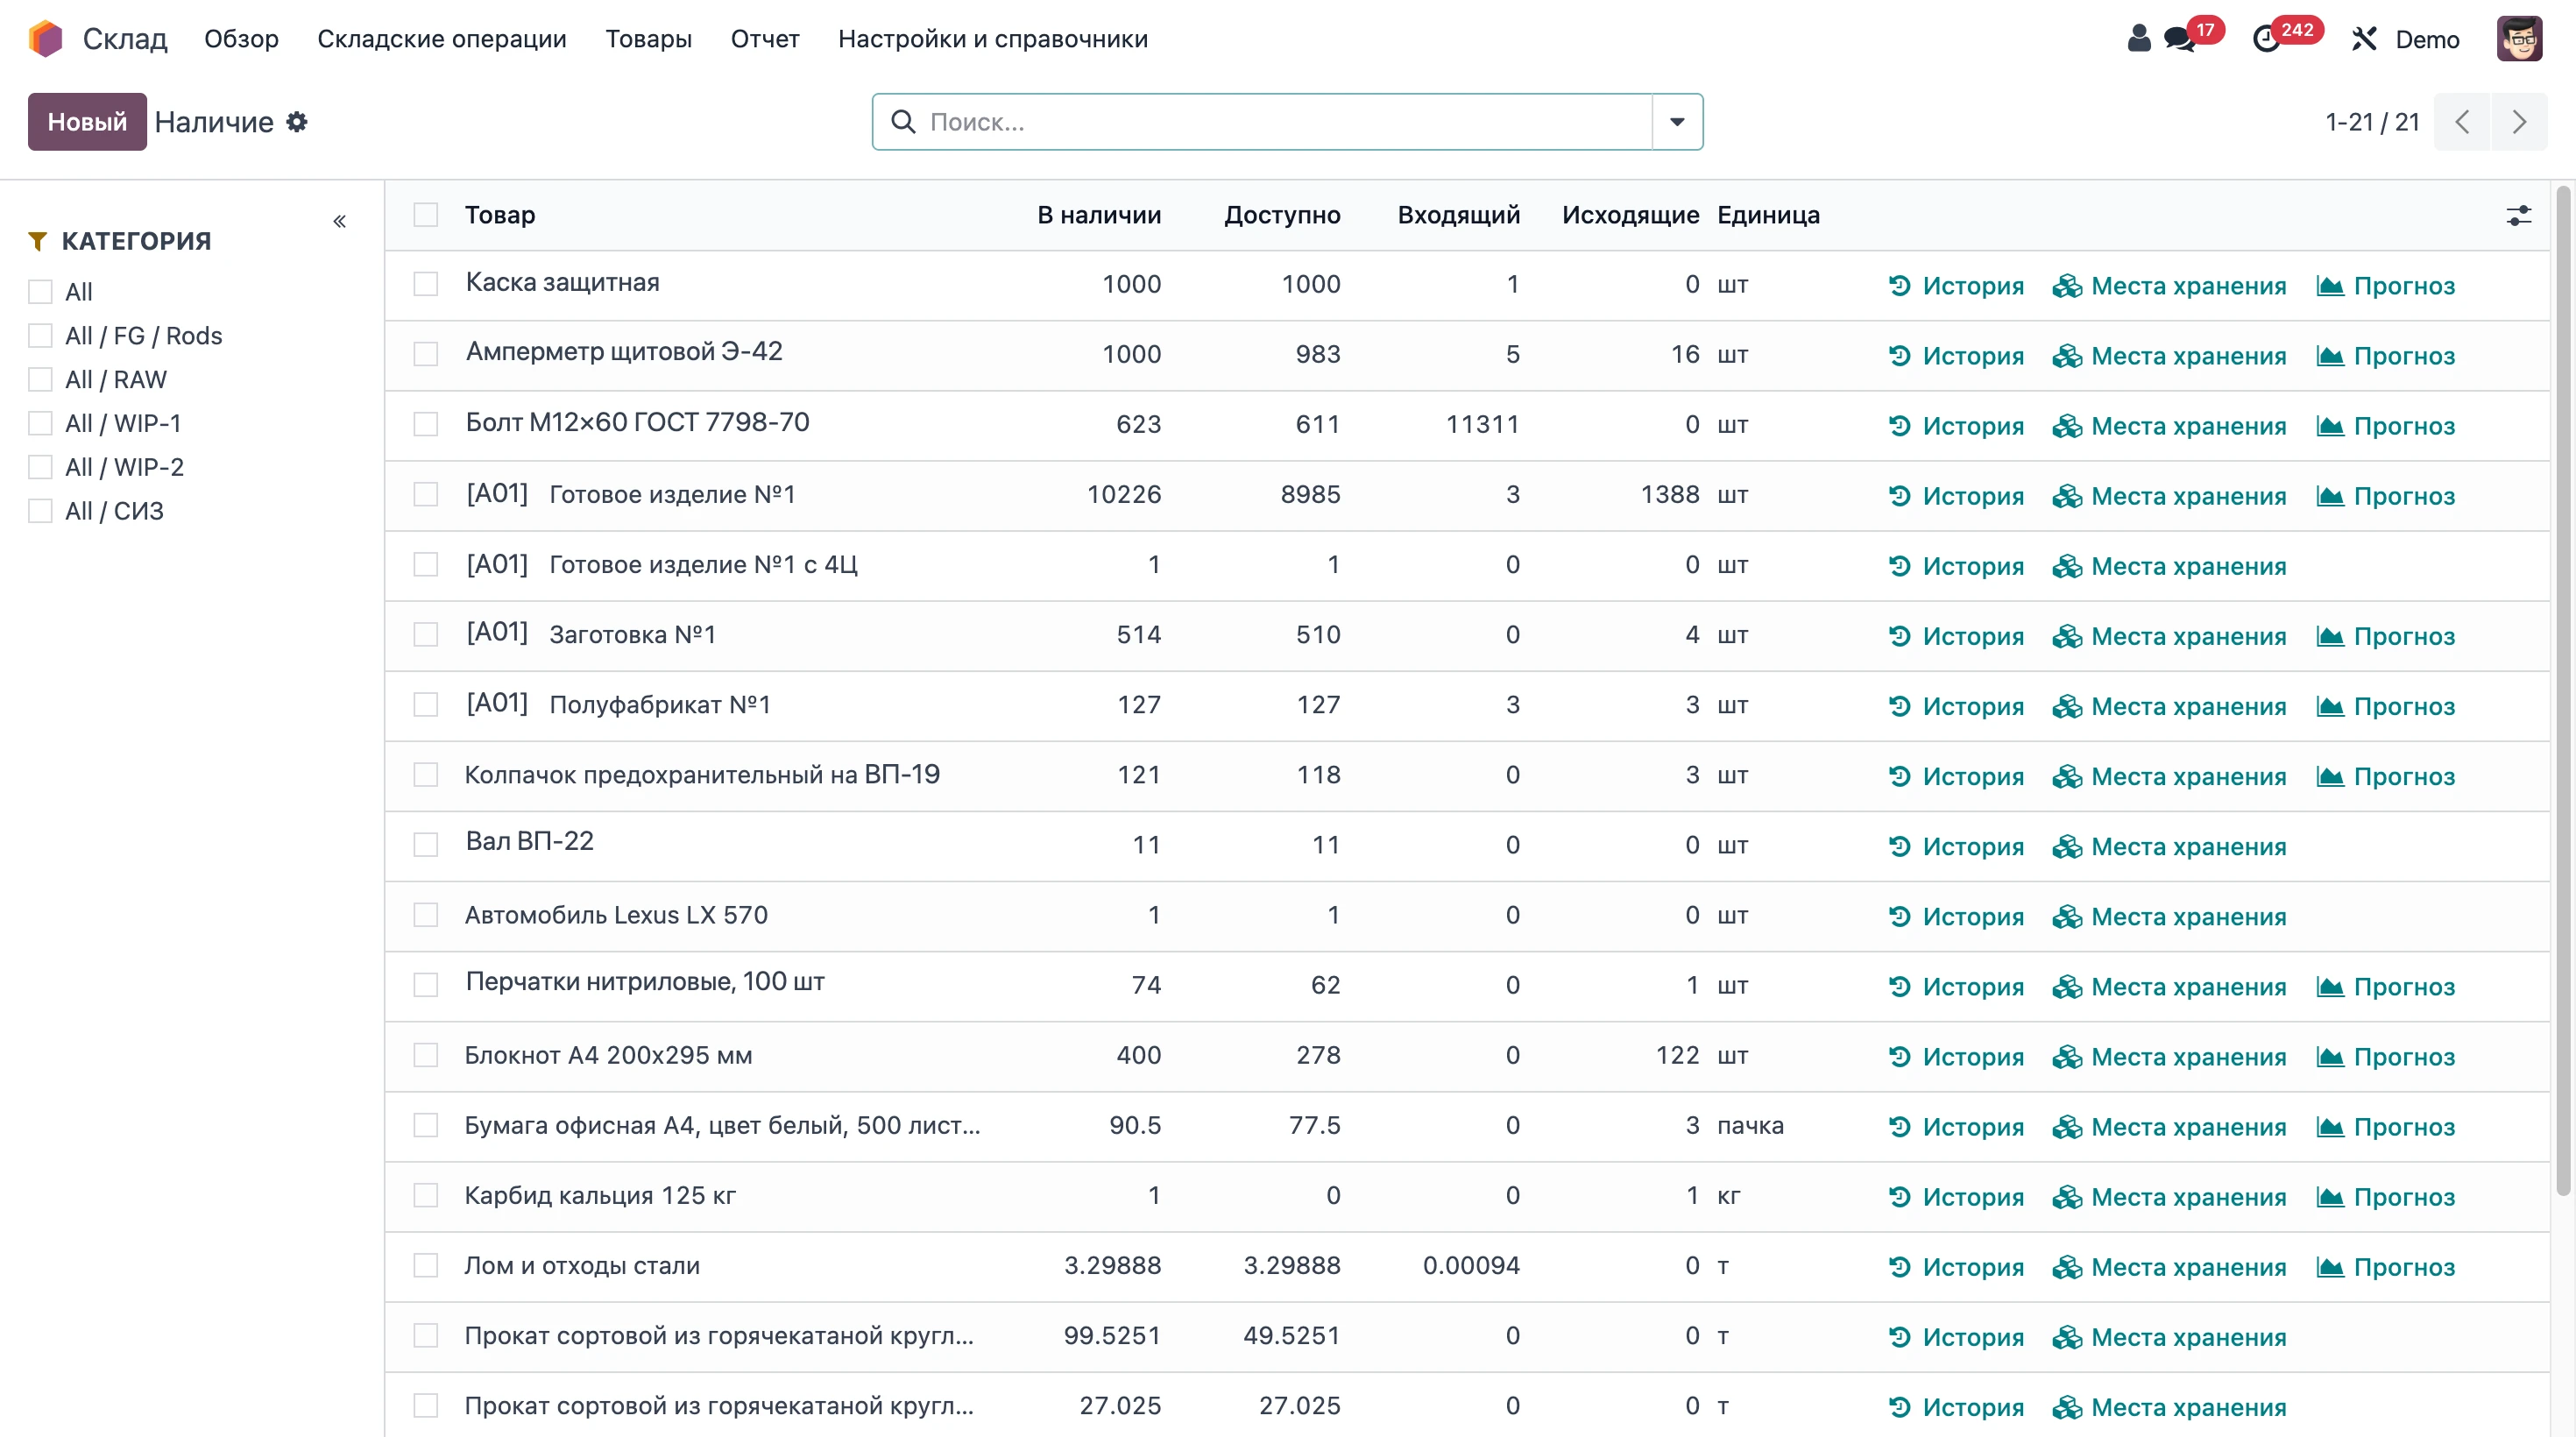Click the gear icon next to Наличие

297,122
